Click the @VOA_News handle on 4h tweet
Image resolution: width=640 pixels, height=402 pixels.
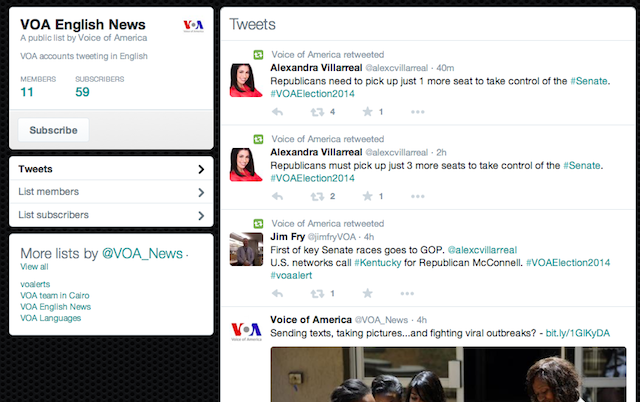coord(381,320)
